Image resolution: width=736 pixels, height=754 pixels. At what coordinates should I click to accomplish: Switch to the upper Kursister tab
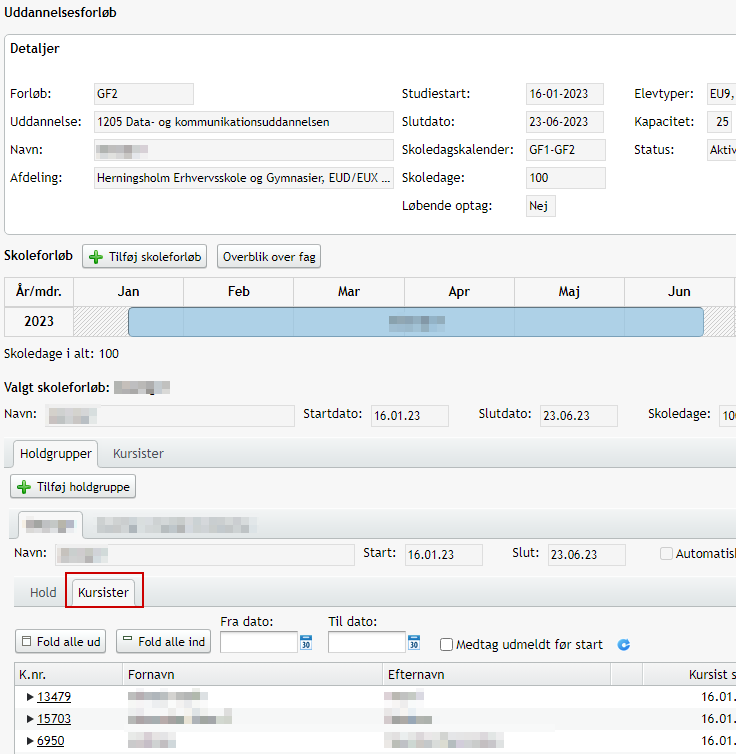pyautogui.click(x=138, y=453)
